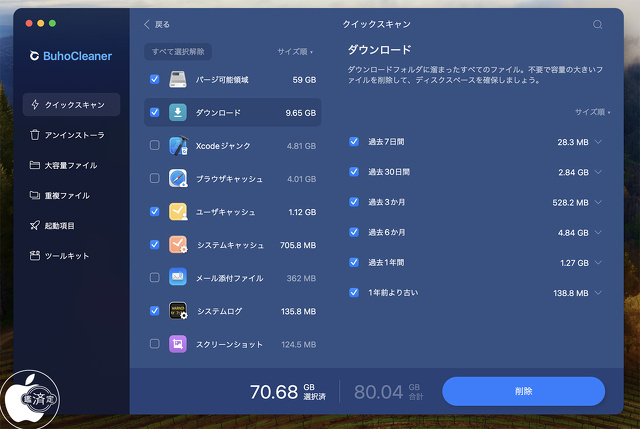Click the Downloads arrow icon

tap(178, 113)
